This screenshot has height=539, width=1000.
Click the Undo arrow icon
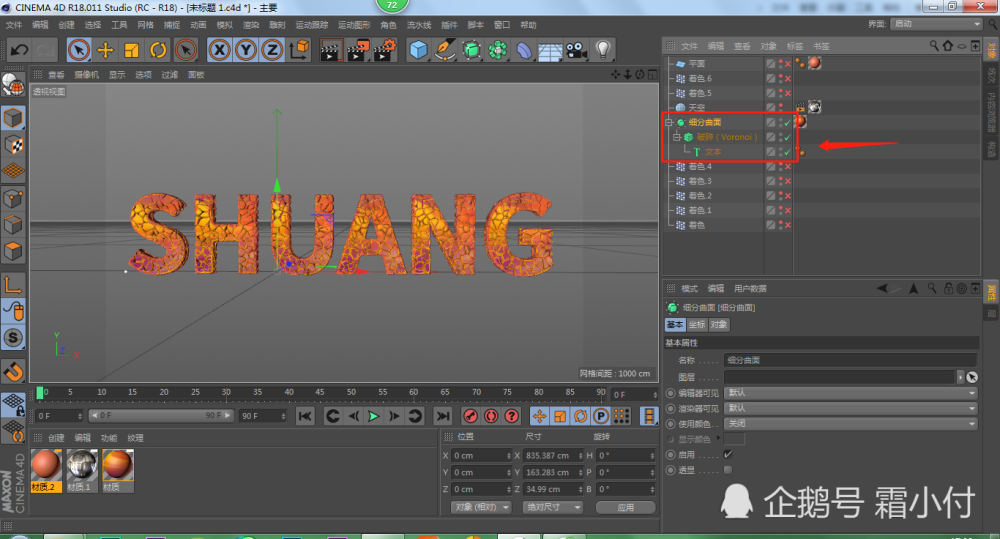19,50
